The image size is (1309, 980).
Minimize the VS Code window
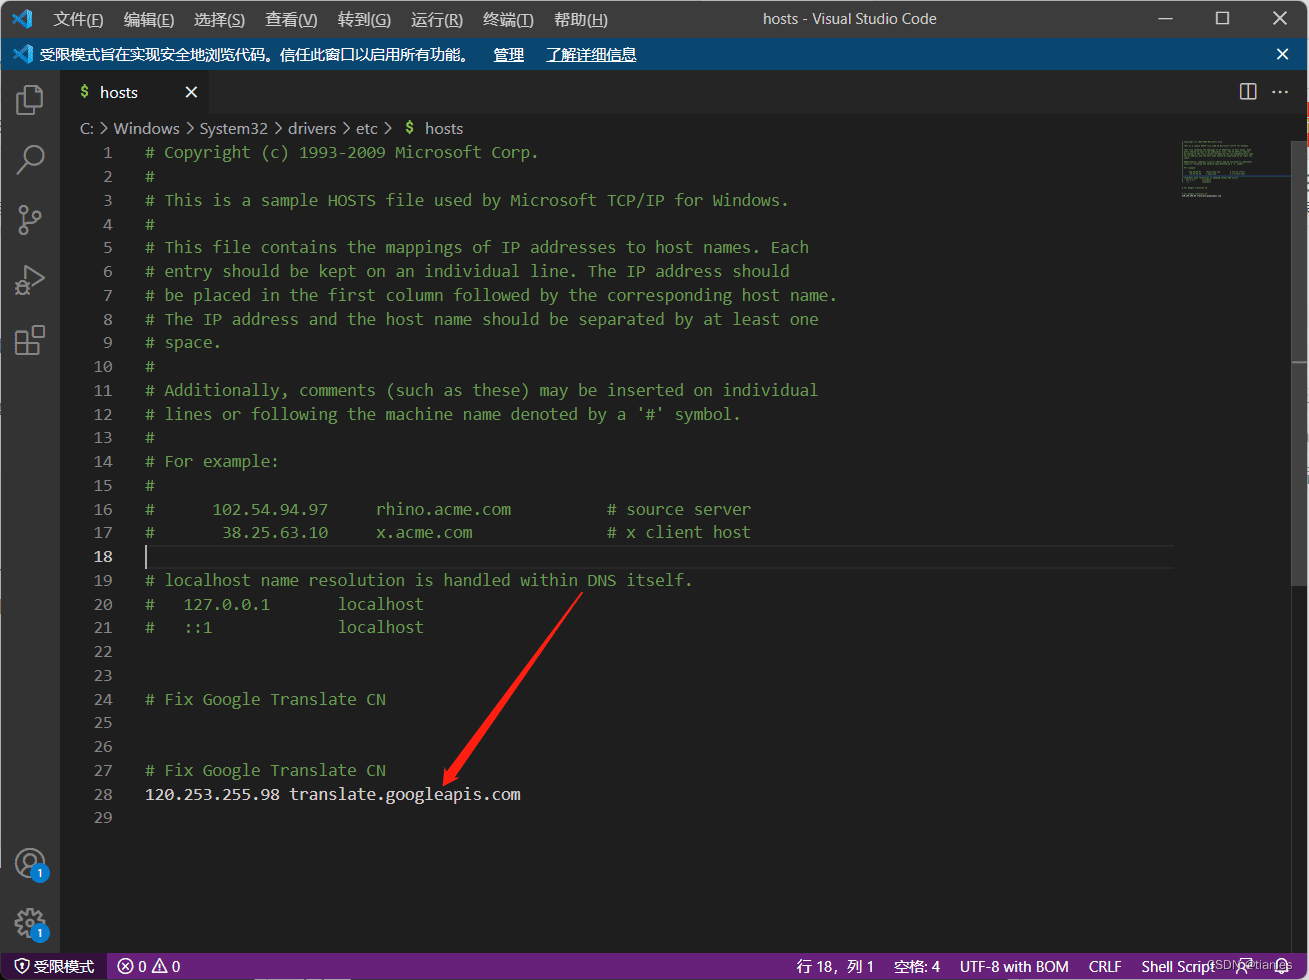tap(1164, 19)
